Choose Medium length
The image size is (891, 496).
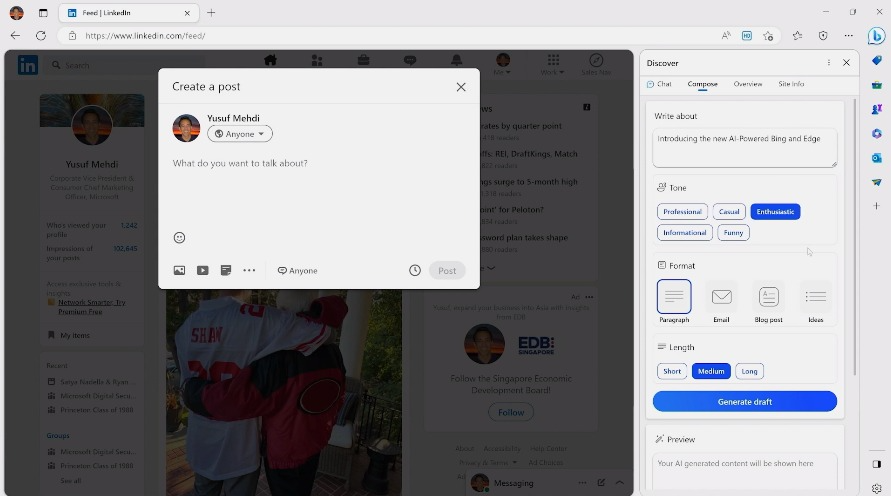point(711,371)
